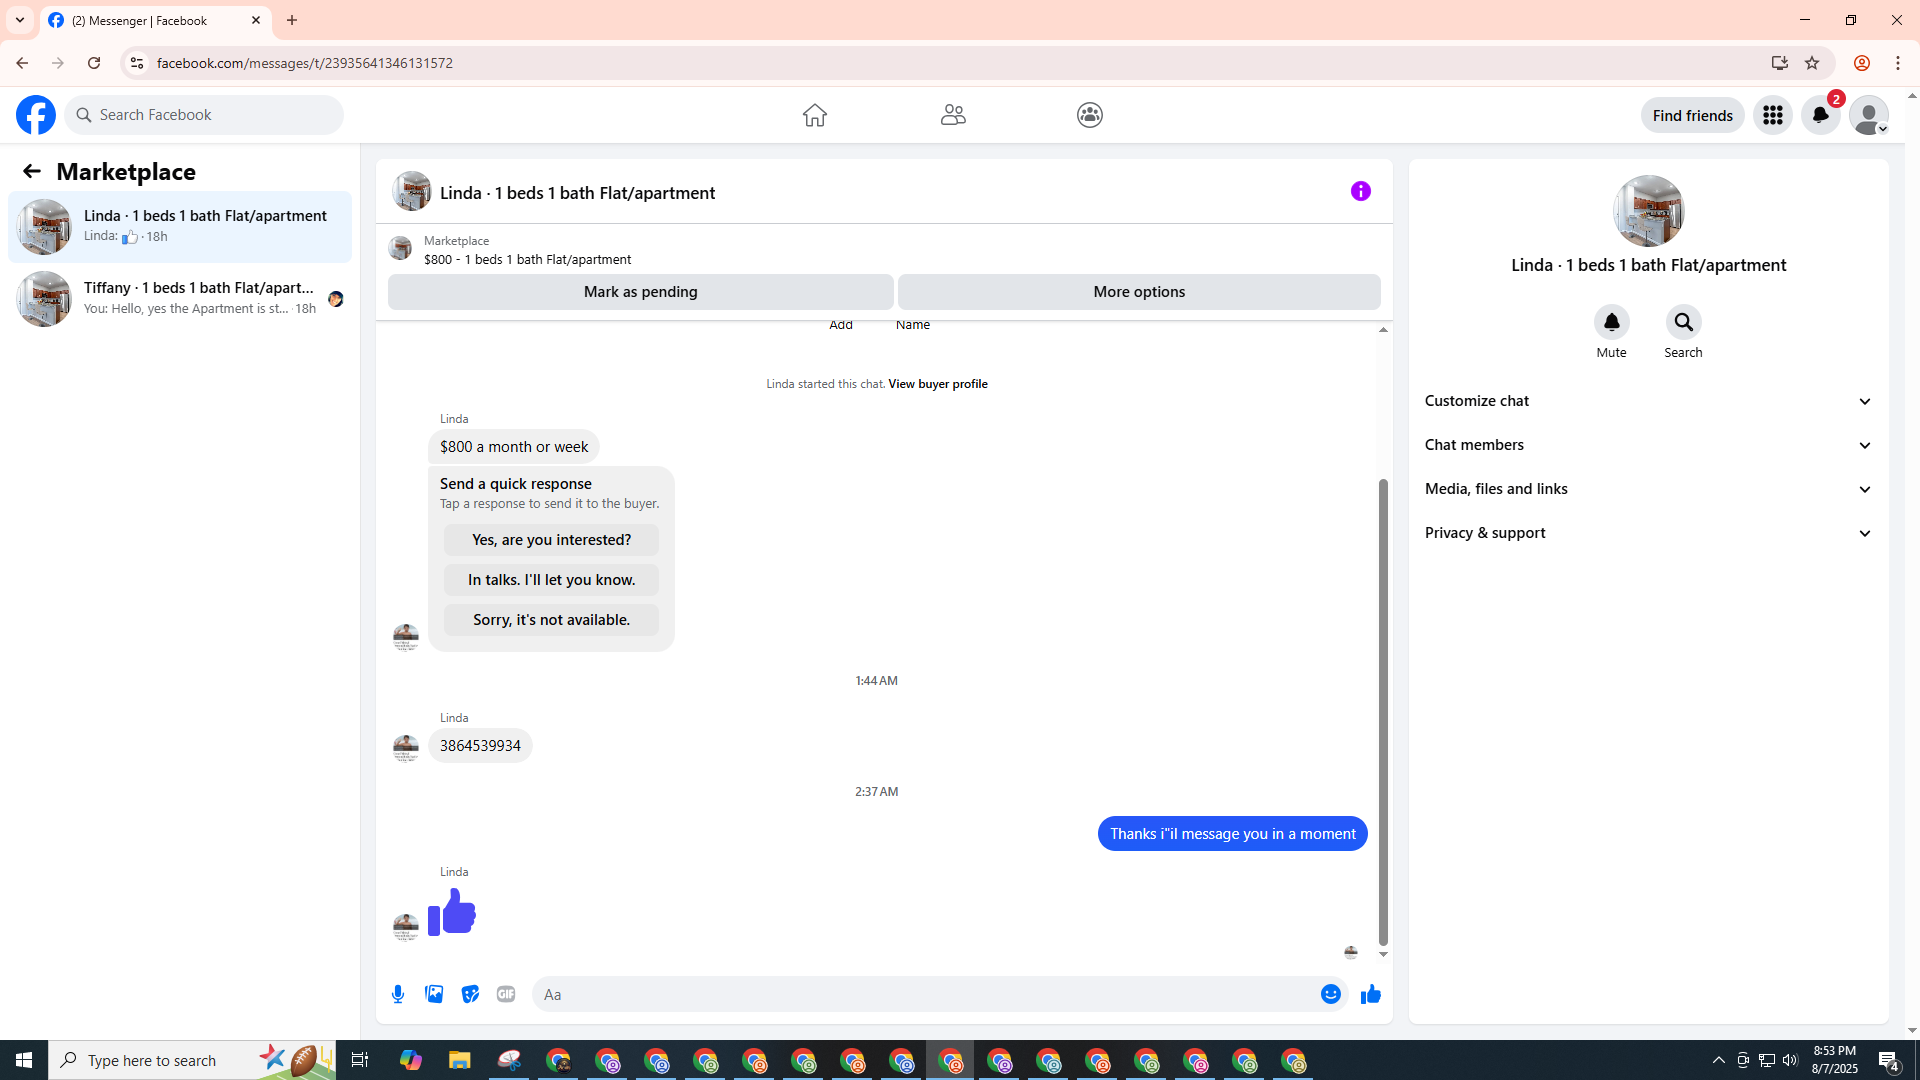Send quick response 'Yes, are you interested?'
The width and height of the screenshot is (1920, 1080).
551,540
